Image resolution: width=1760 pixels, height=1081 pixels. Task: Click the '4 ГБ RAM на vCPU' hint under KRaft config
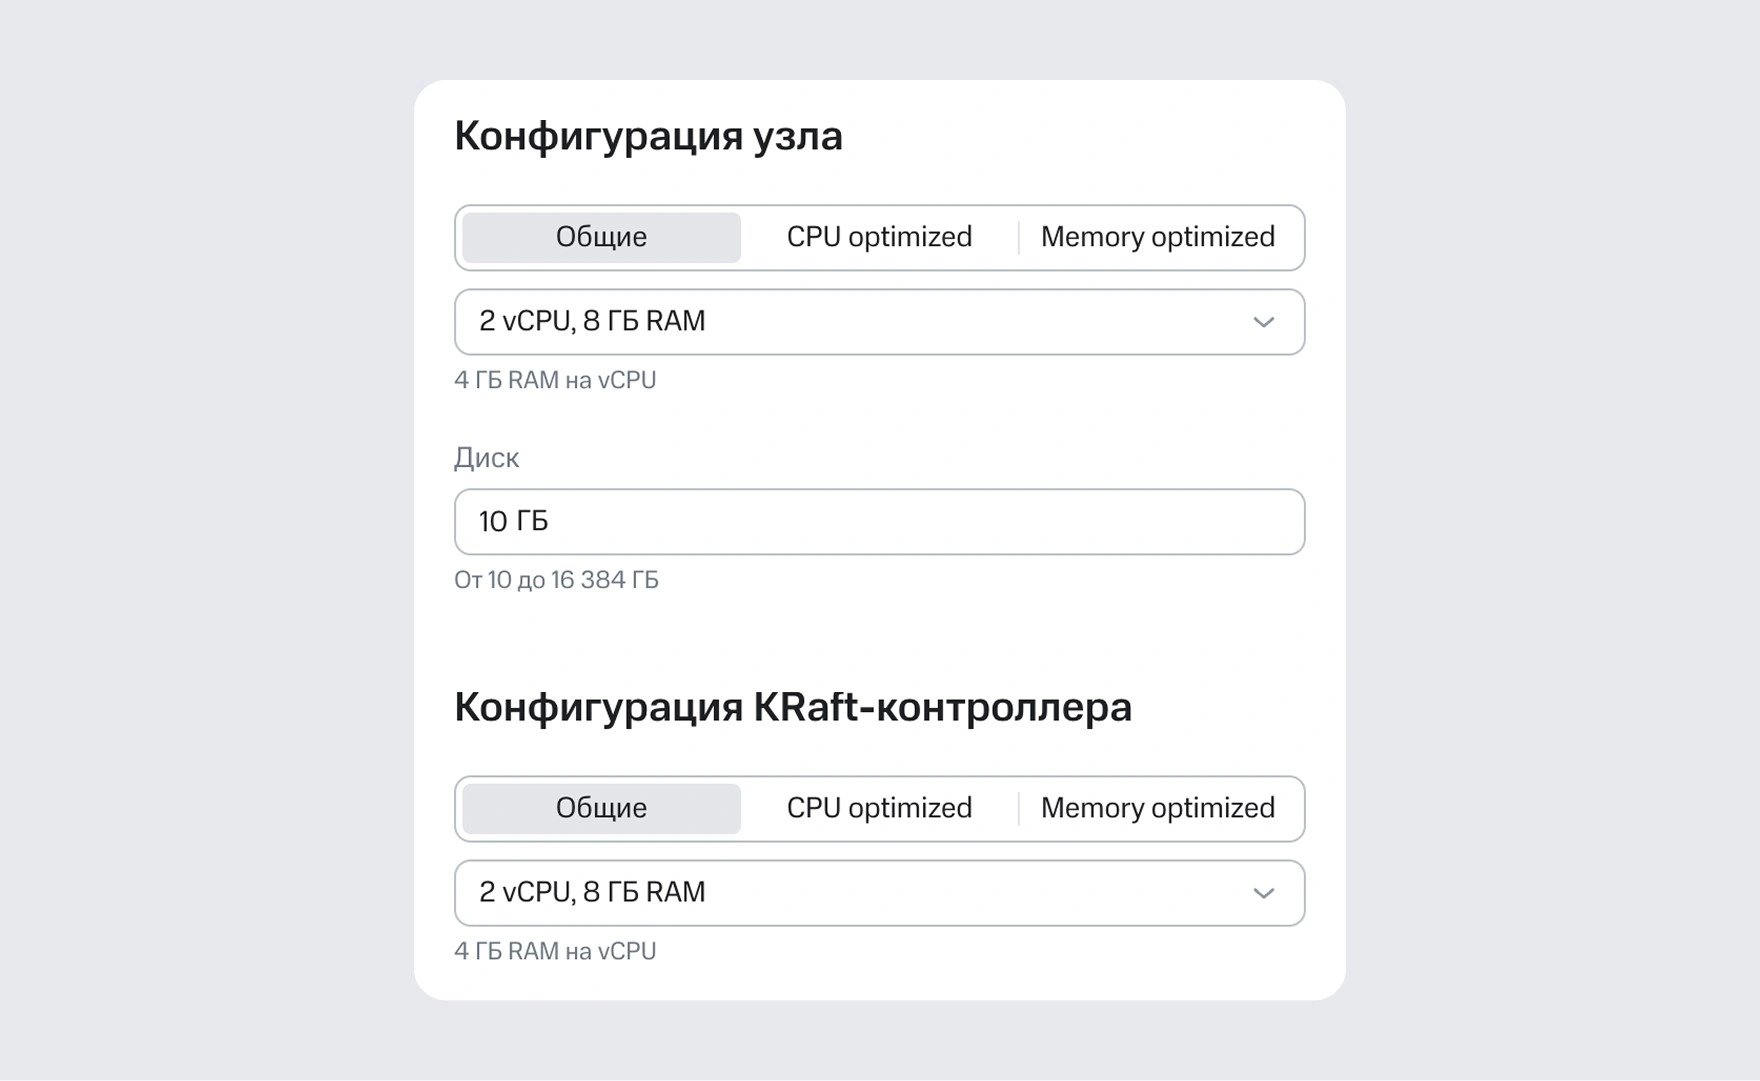coord(556,951)
